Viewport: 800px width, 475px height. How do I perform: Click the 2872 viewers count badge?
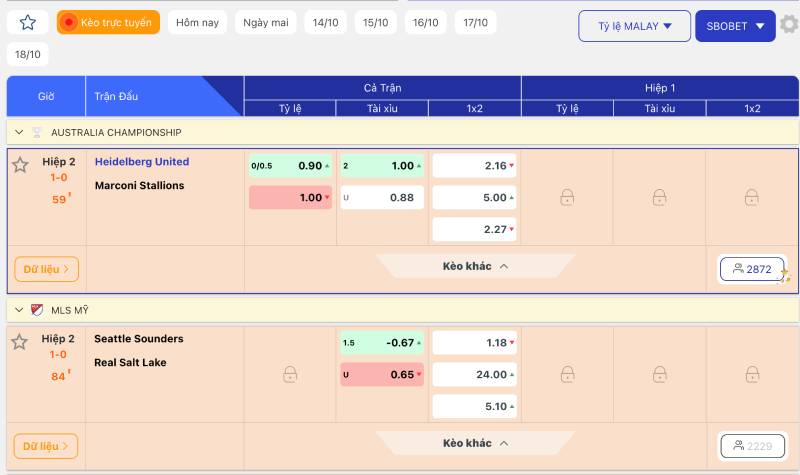(x=752, y=269)
